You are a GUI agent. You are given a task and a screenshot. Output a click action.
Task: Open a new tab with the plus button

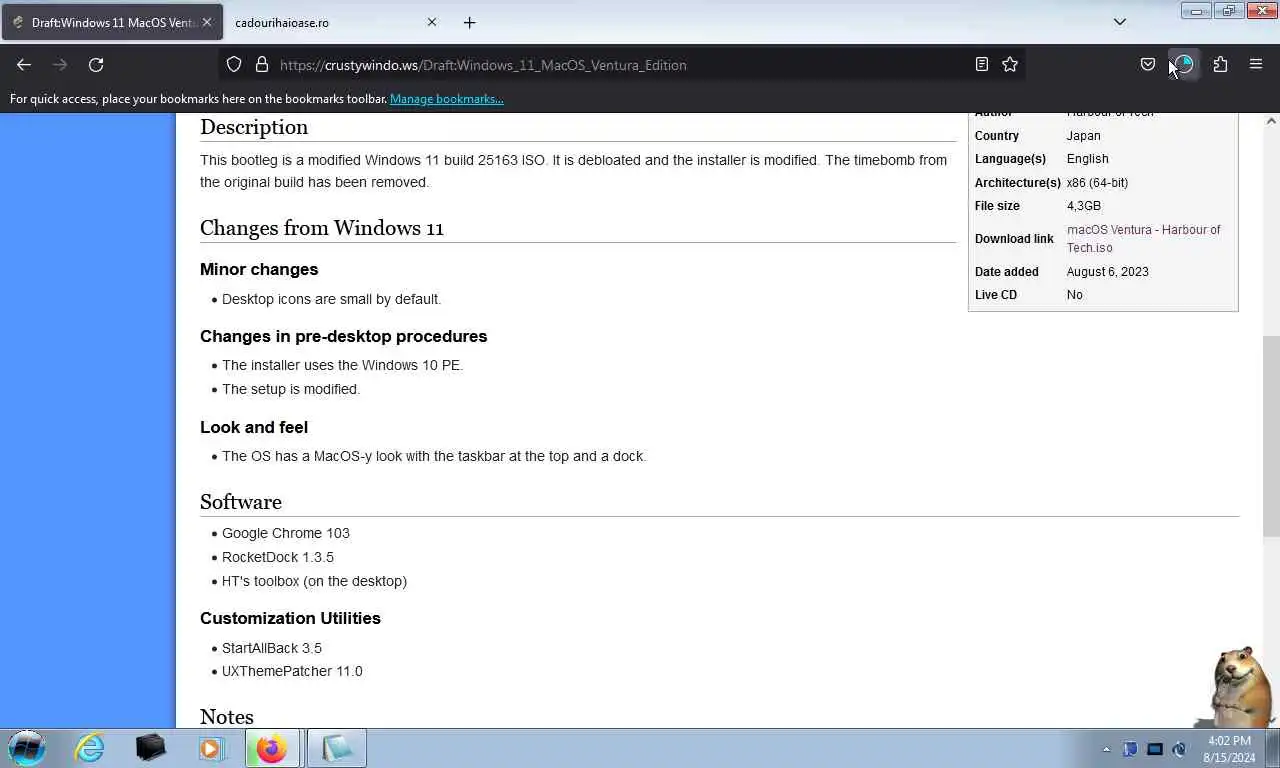tap(469, 22)
